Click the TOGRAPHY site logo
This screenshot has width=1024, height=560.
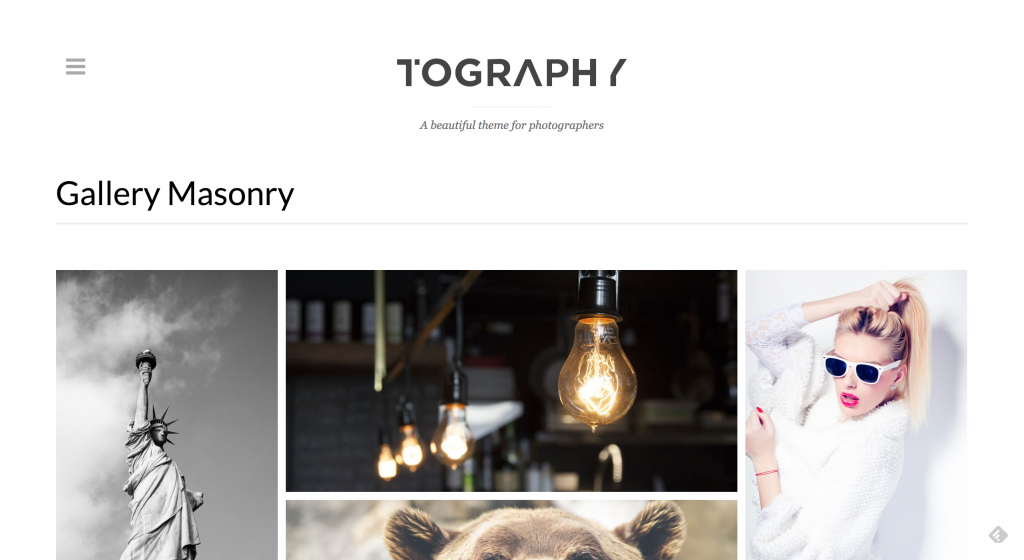pyautogui.click(x=511, y=72)
